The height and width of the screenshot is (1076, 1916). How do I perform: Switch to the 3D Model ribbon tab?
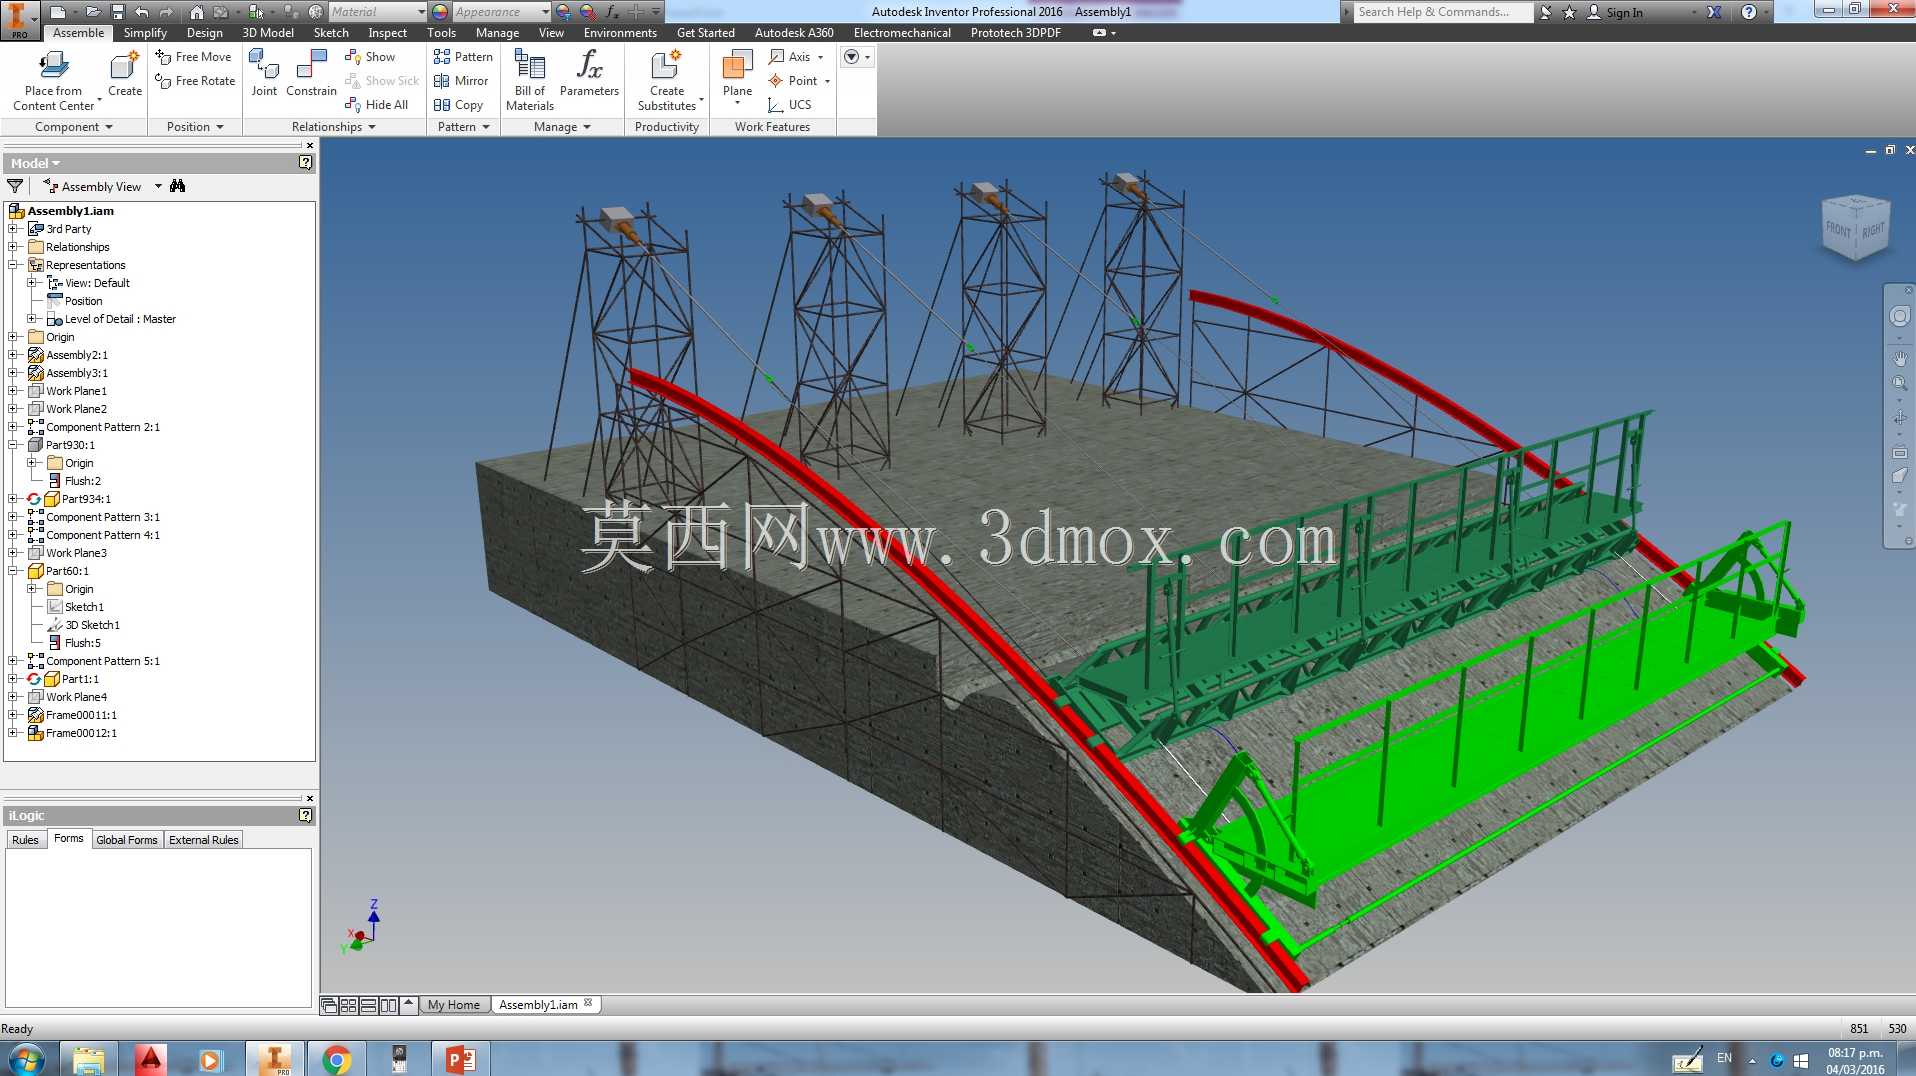pyautogui.click(x=268, y=33)
